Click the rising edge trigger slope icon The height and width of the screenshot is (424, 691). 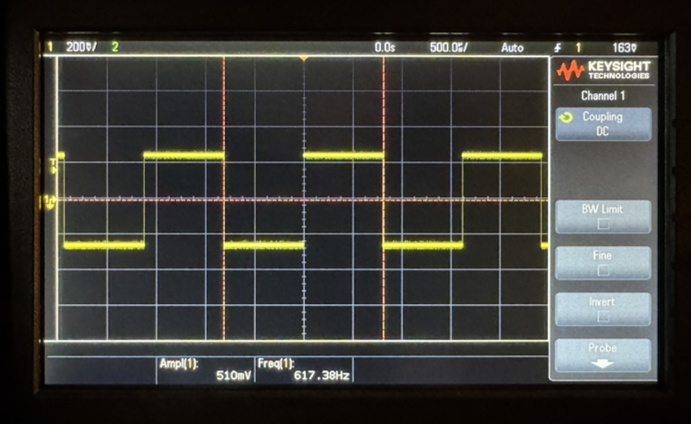(x=558, y=48)
